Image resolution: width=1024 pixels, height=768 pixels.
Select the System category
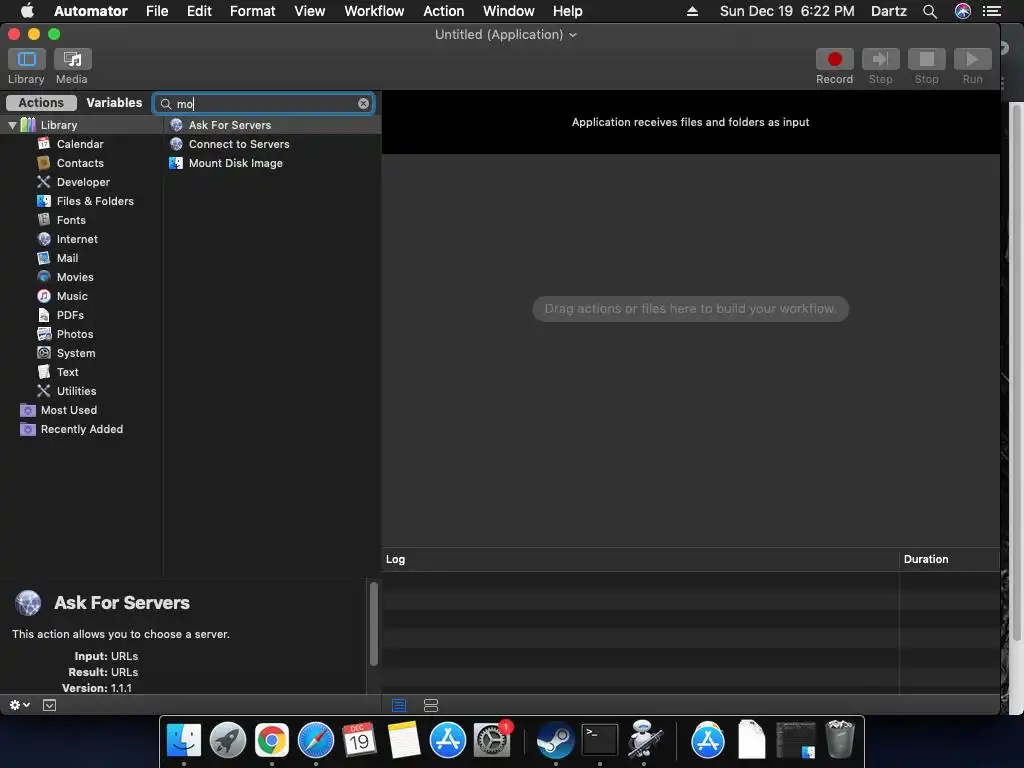[x=81, y=353]
